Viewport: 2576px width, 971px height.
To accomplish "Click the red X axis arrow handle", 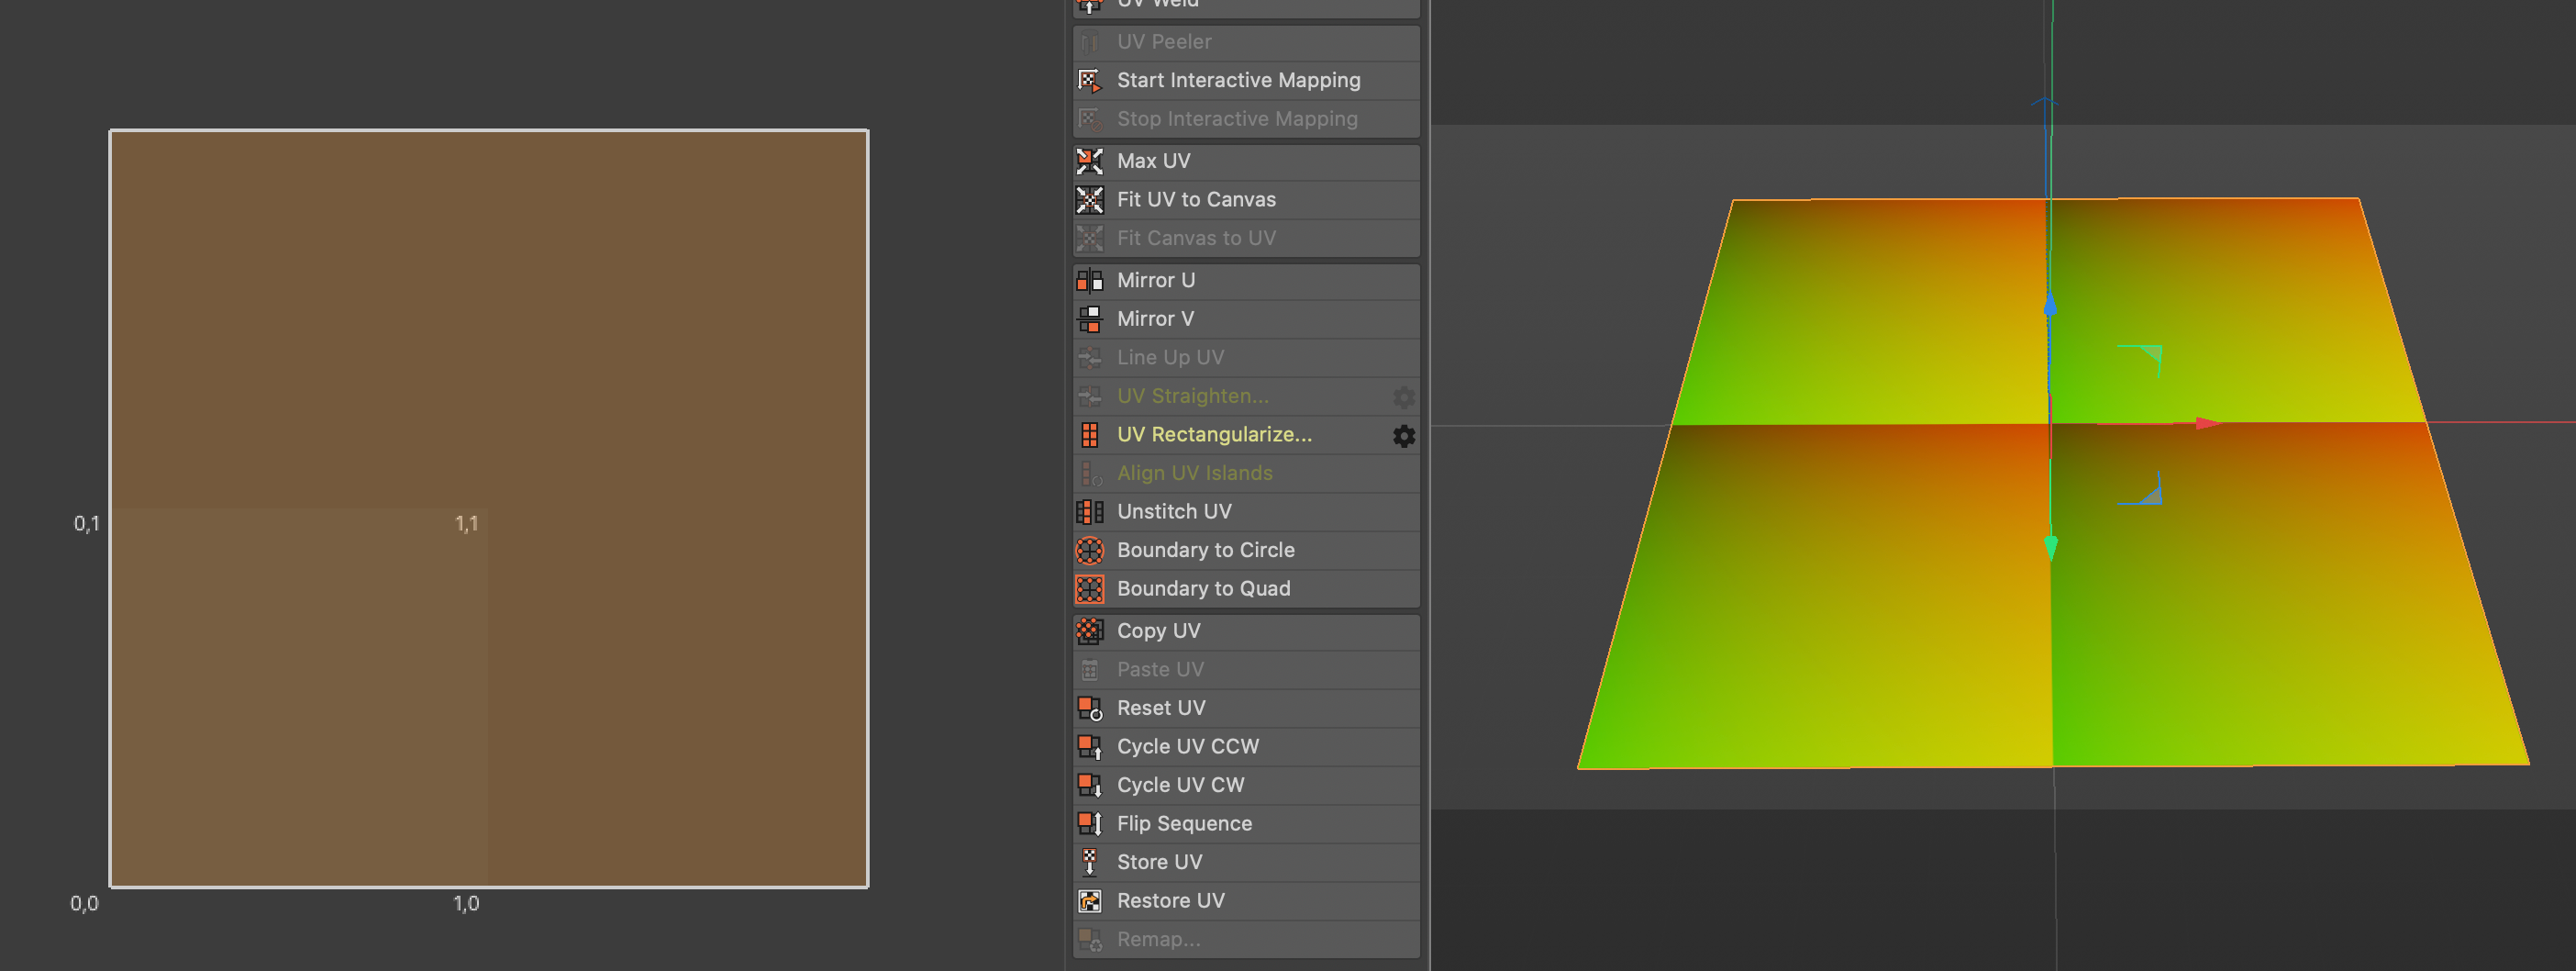I will tap(2207, 424).
